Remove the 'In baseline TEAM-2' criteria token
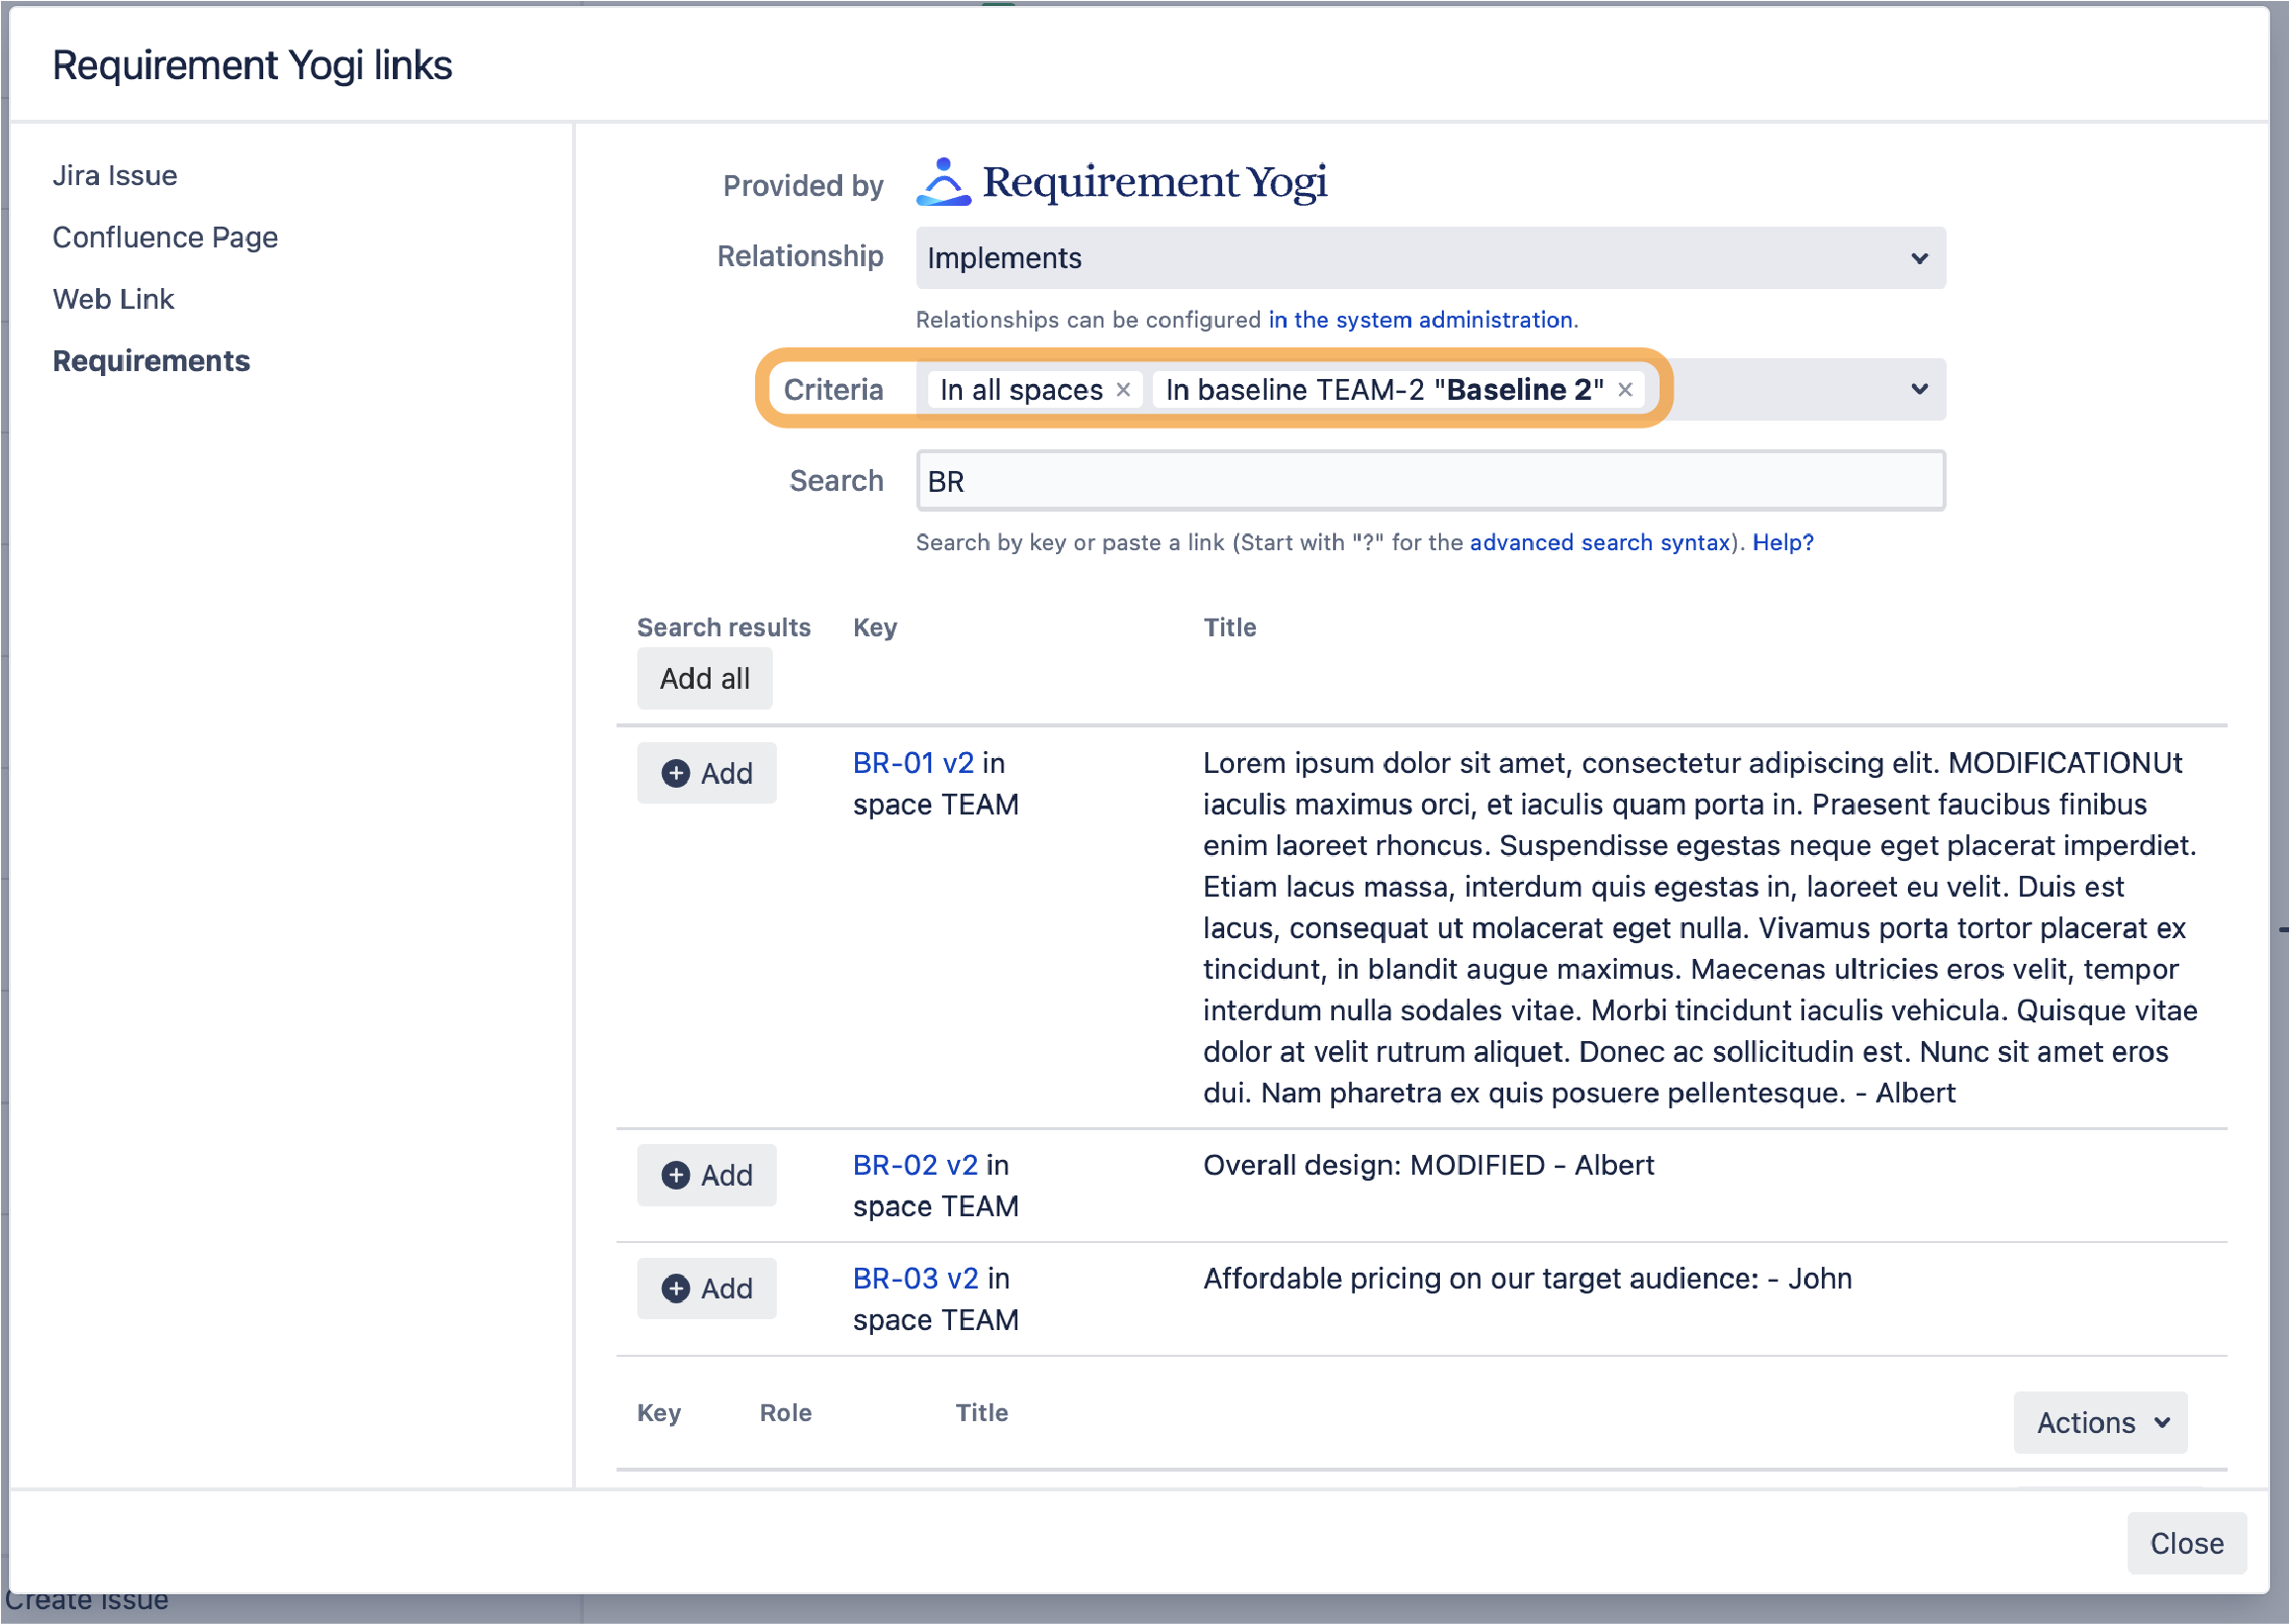The height and width of the screenshot is (1624, 2290). [1625, 389]
